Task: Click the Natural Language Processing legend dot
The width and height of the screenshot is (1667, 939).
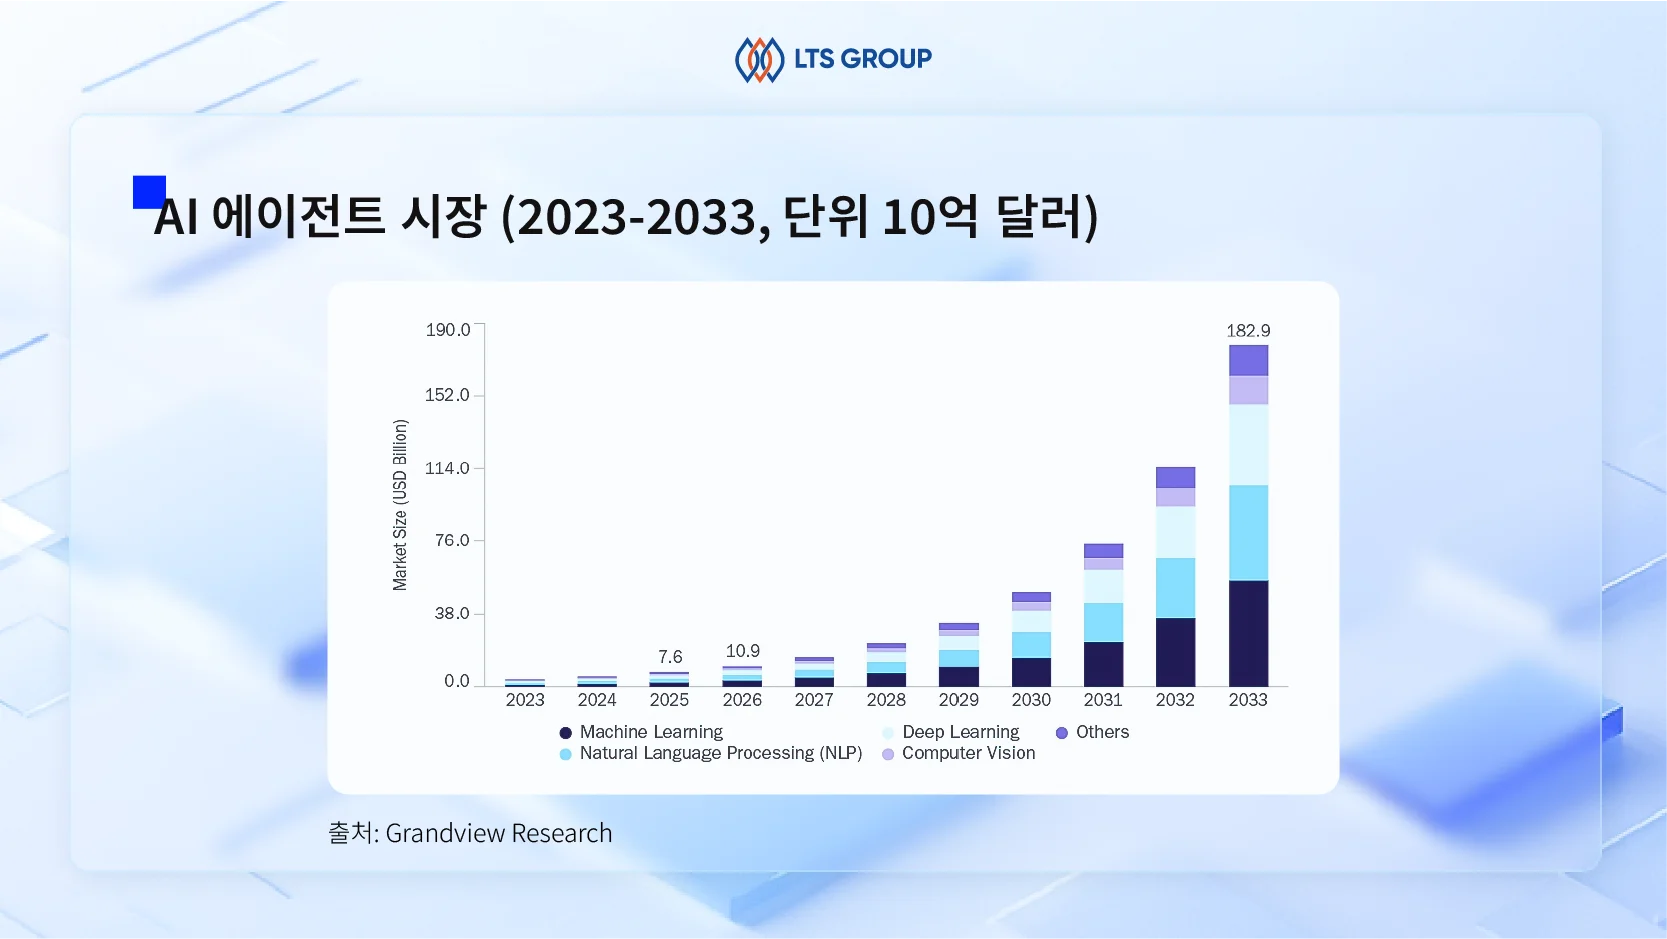Action: [x=566, y=754]
